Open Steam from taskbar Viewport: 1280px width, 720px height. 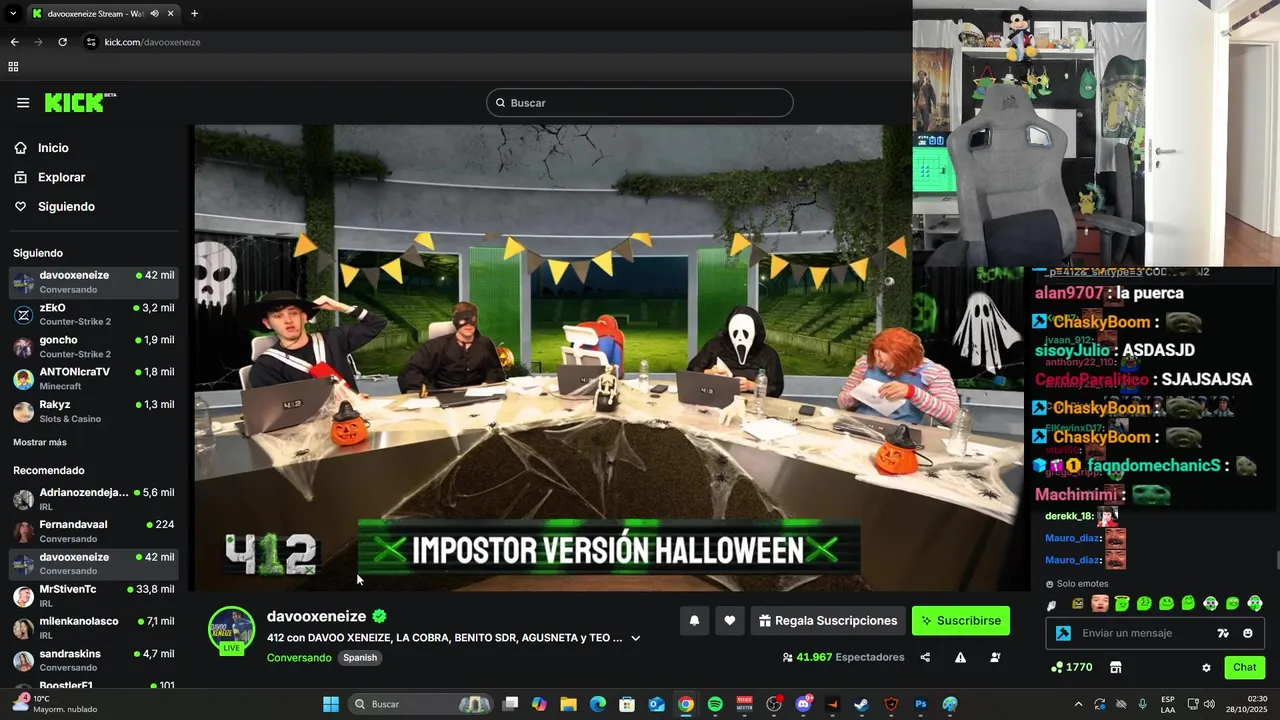point(861,704)
